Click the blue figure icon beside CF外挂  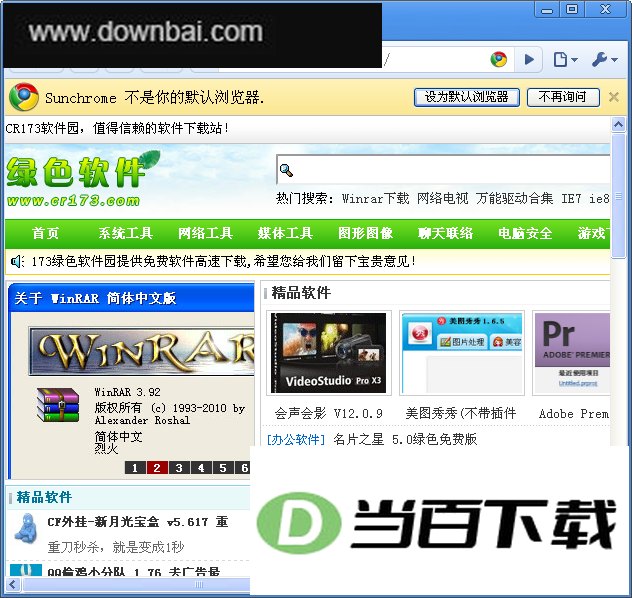pyautogui.click(x=26, y=528)
